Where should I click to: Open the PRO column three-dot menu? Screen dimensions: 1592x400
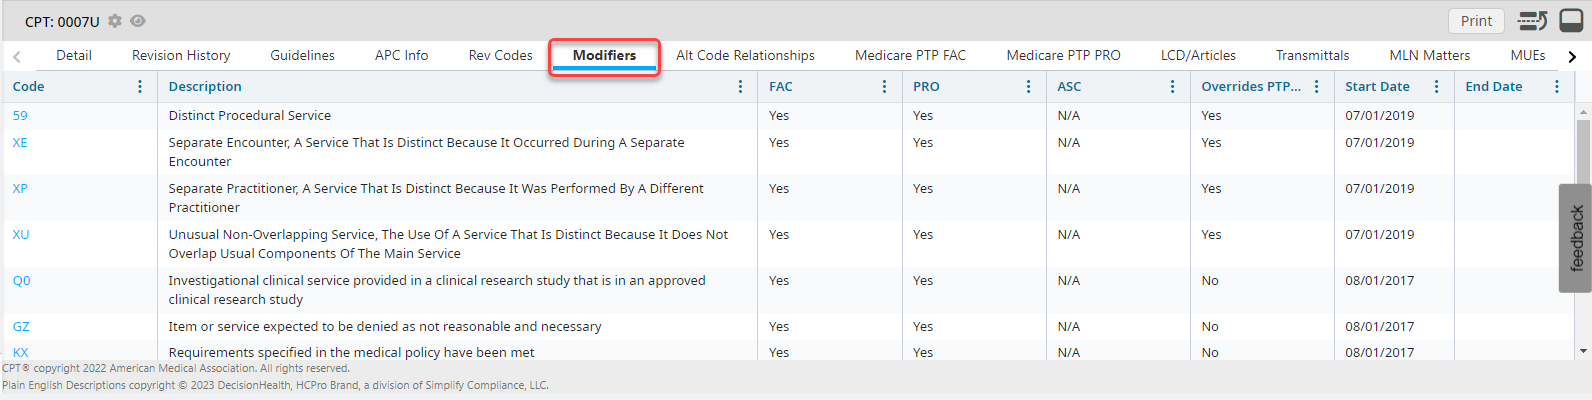(x=1028, y=87)
